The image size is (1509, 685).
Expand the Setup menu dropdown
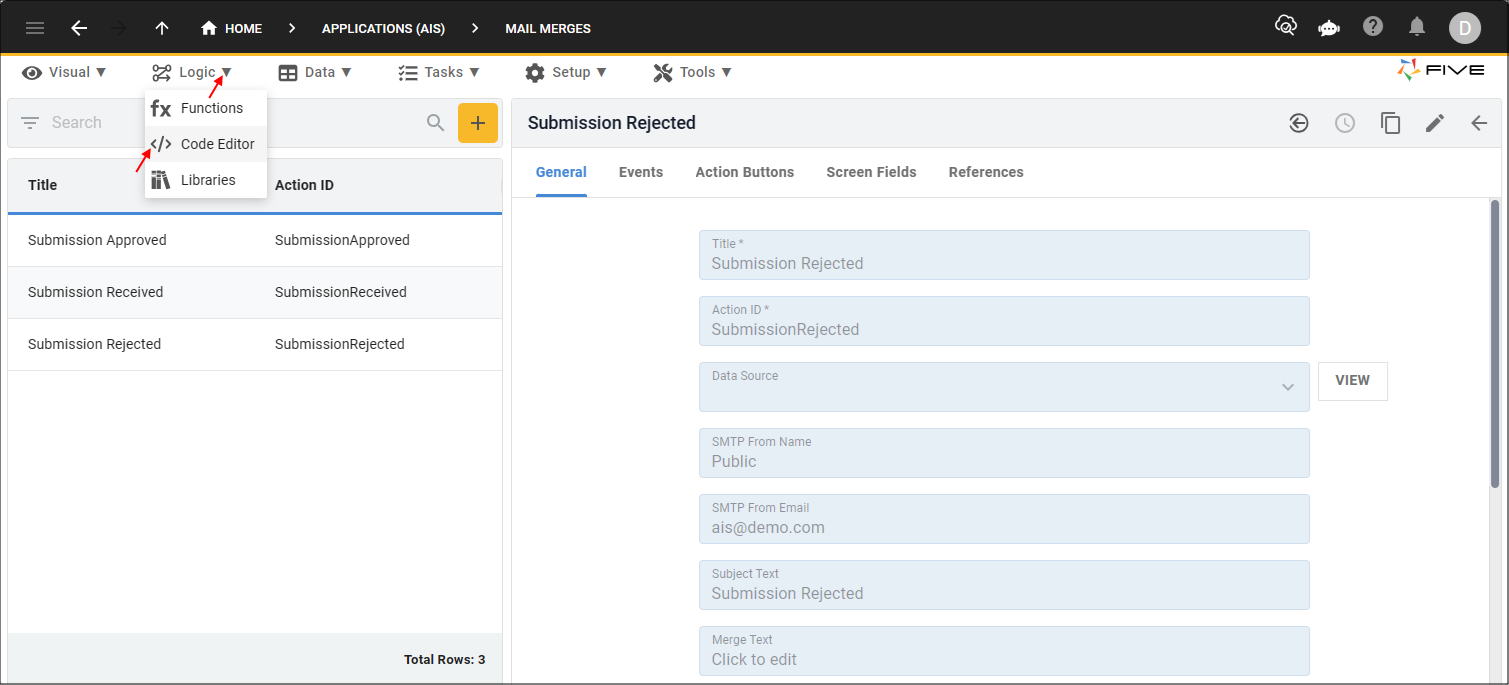tap(566, 72)
